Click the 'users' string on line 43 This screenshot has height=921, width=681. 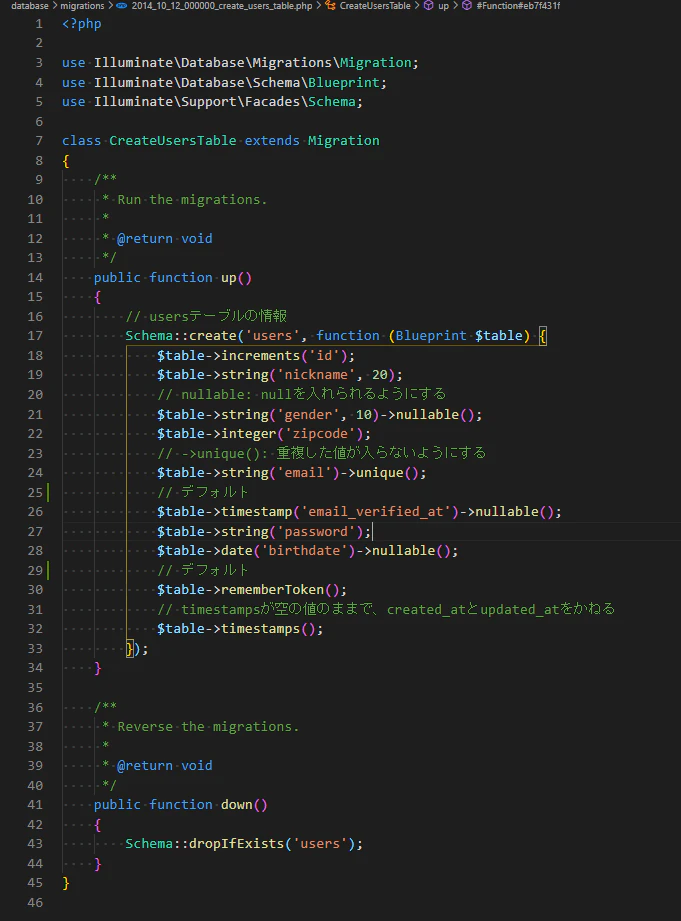pos(320,843)
